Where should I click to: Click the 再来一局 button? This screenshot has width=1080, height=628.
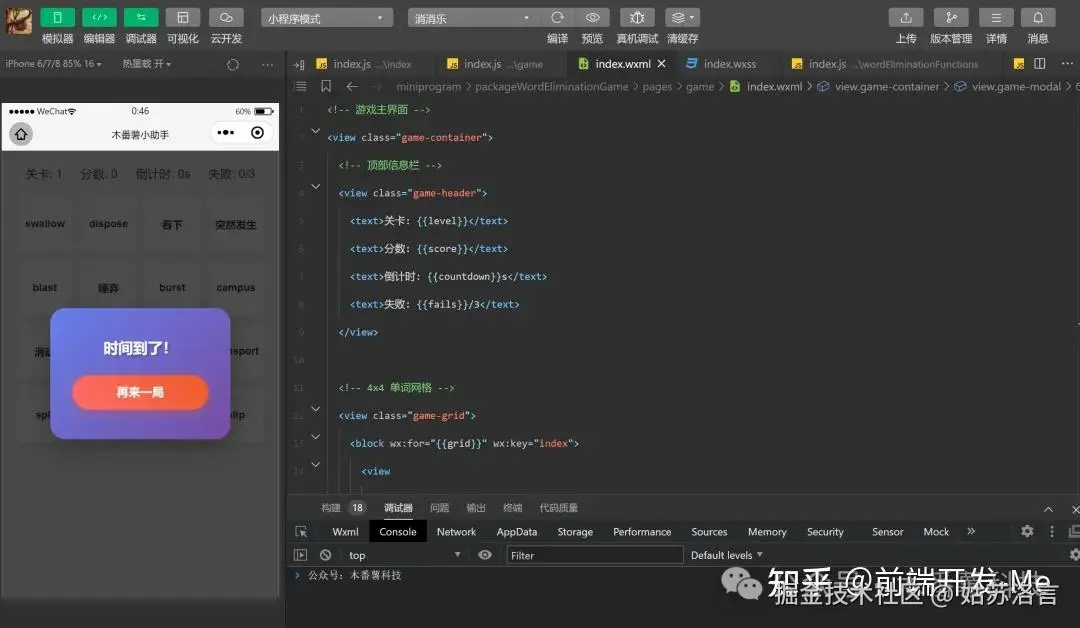coord(140,392)
